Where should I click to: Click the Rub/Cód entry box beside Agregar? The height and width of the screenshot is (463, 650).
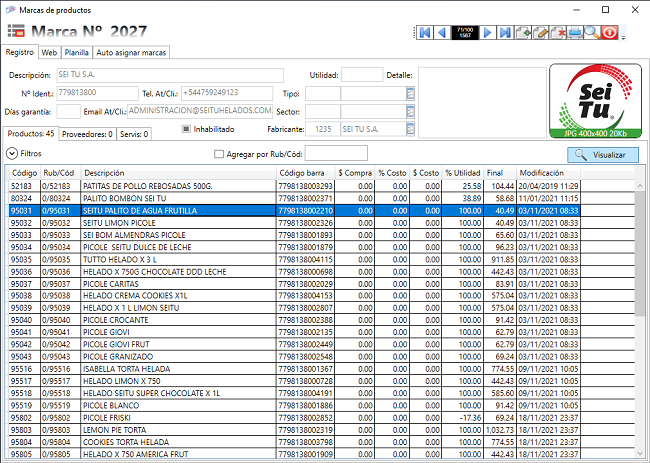click(x=336, y=153)
